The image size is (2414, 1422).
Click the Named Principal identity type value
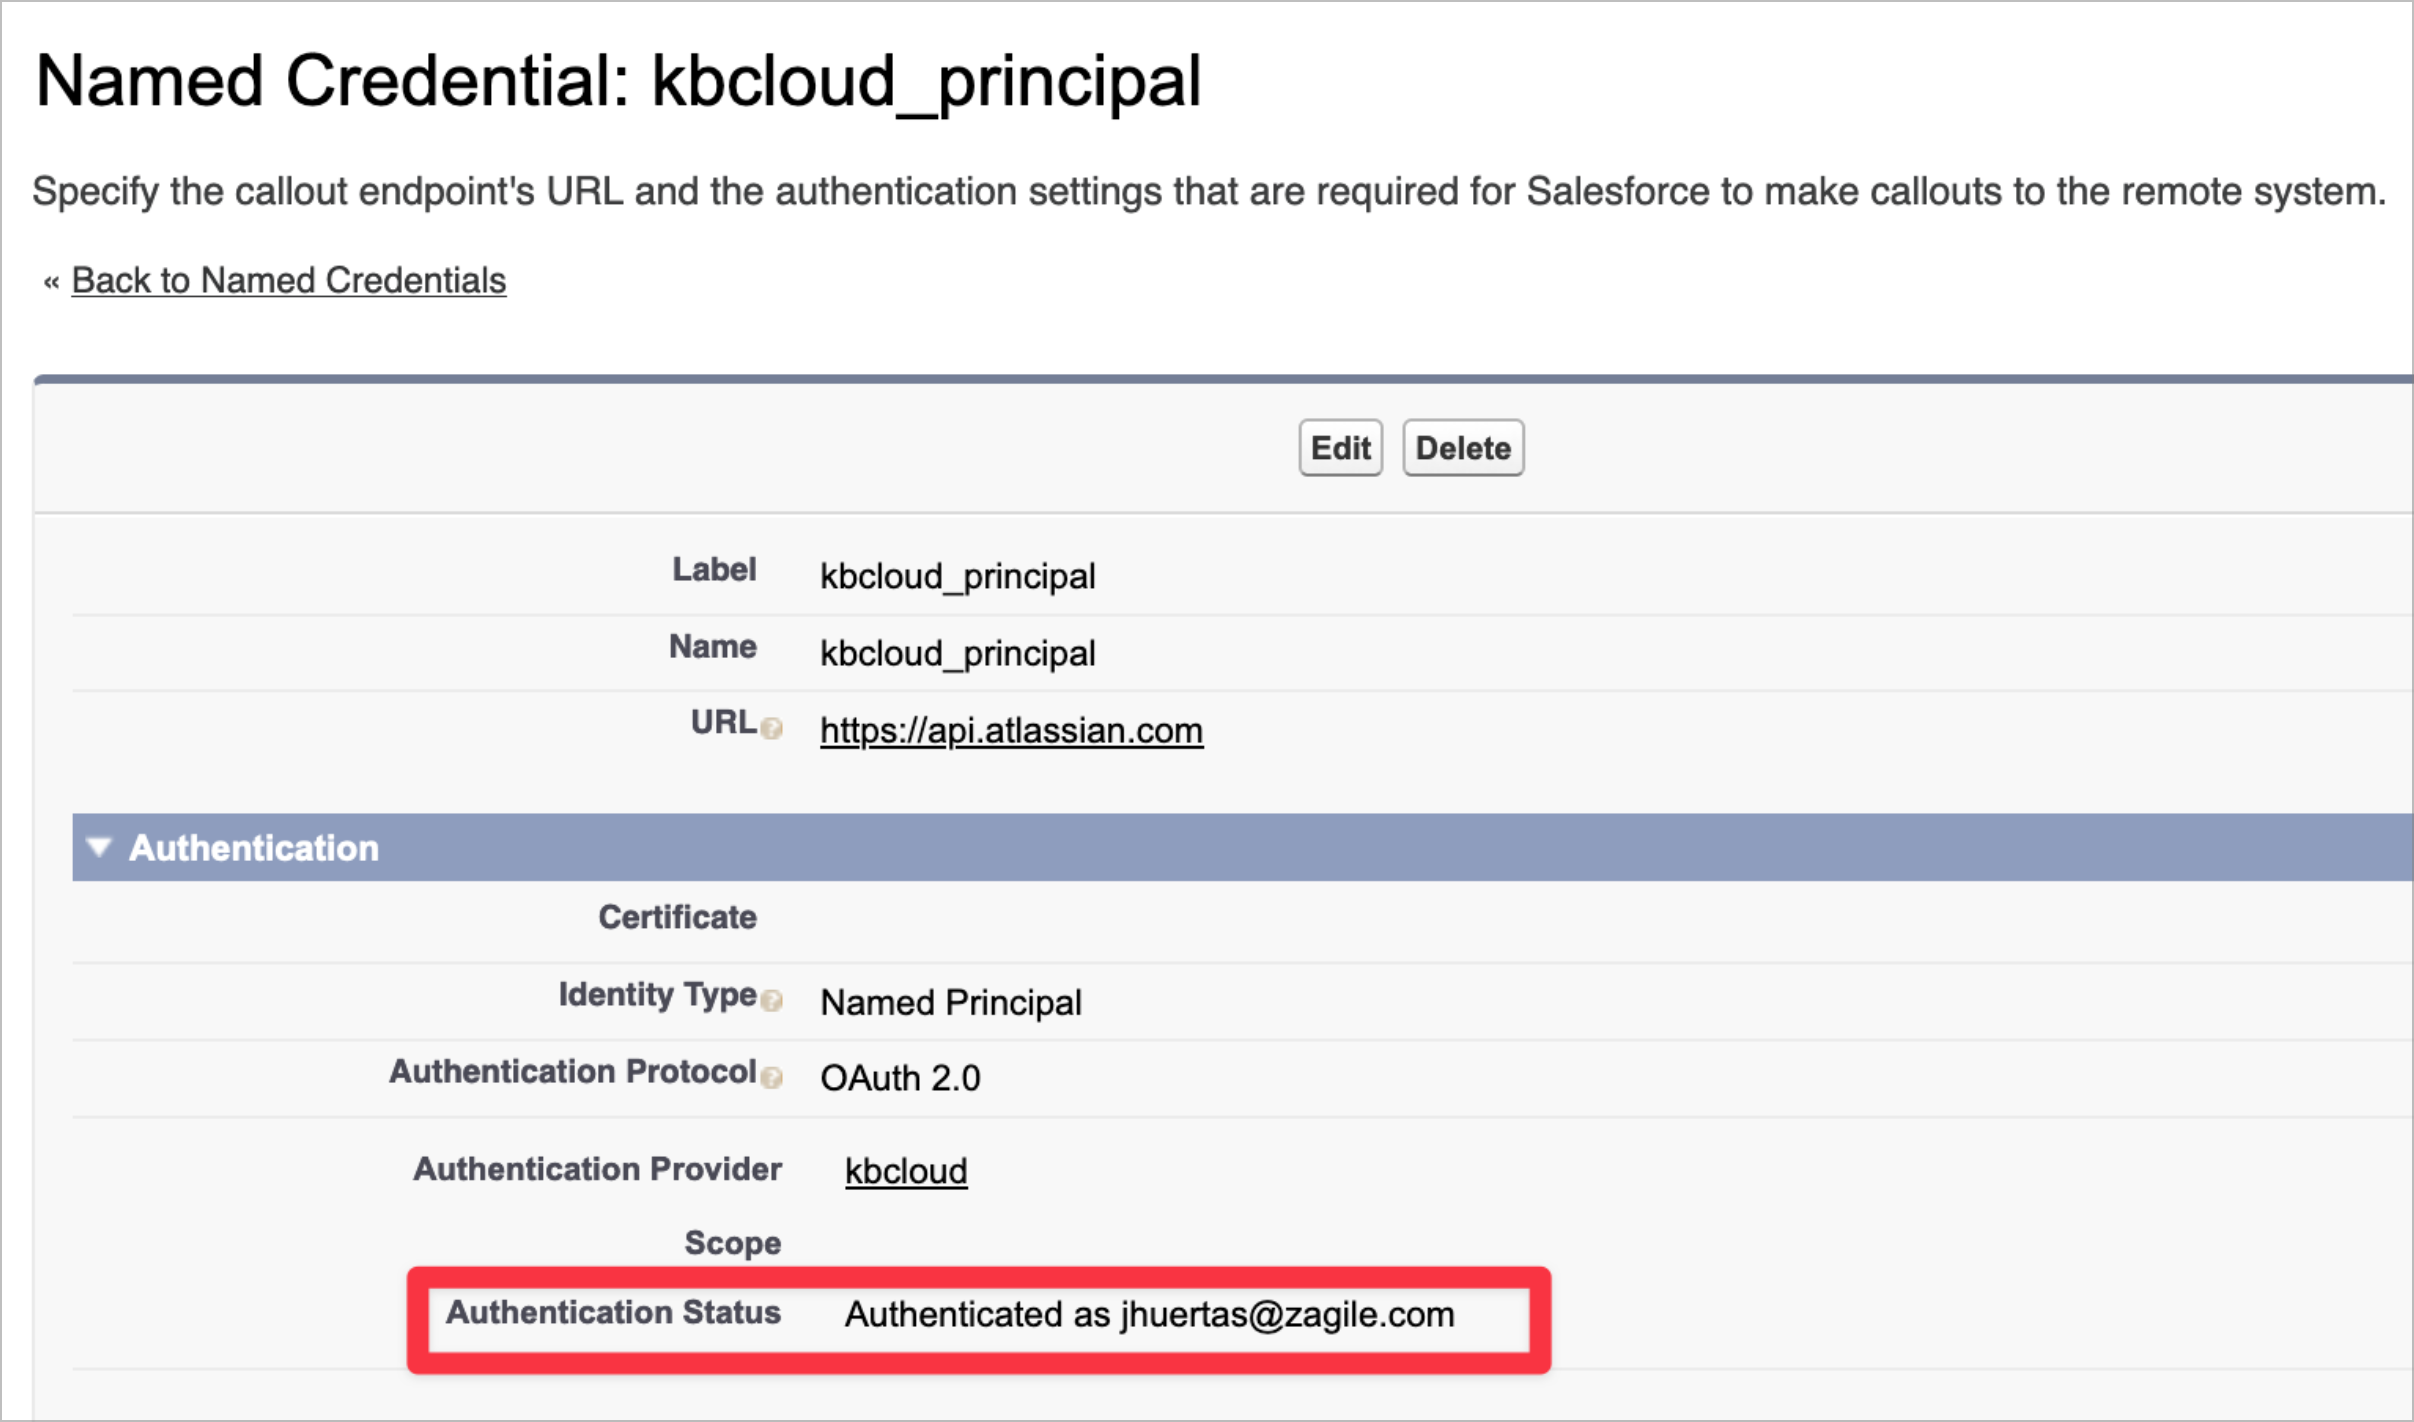point(950,1003)
